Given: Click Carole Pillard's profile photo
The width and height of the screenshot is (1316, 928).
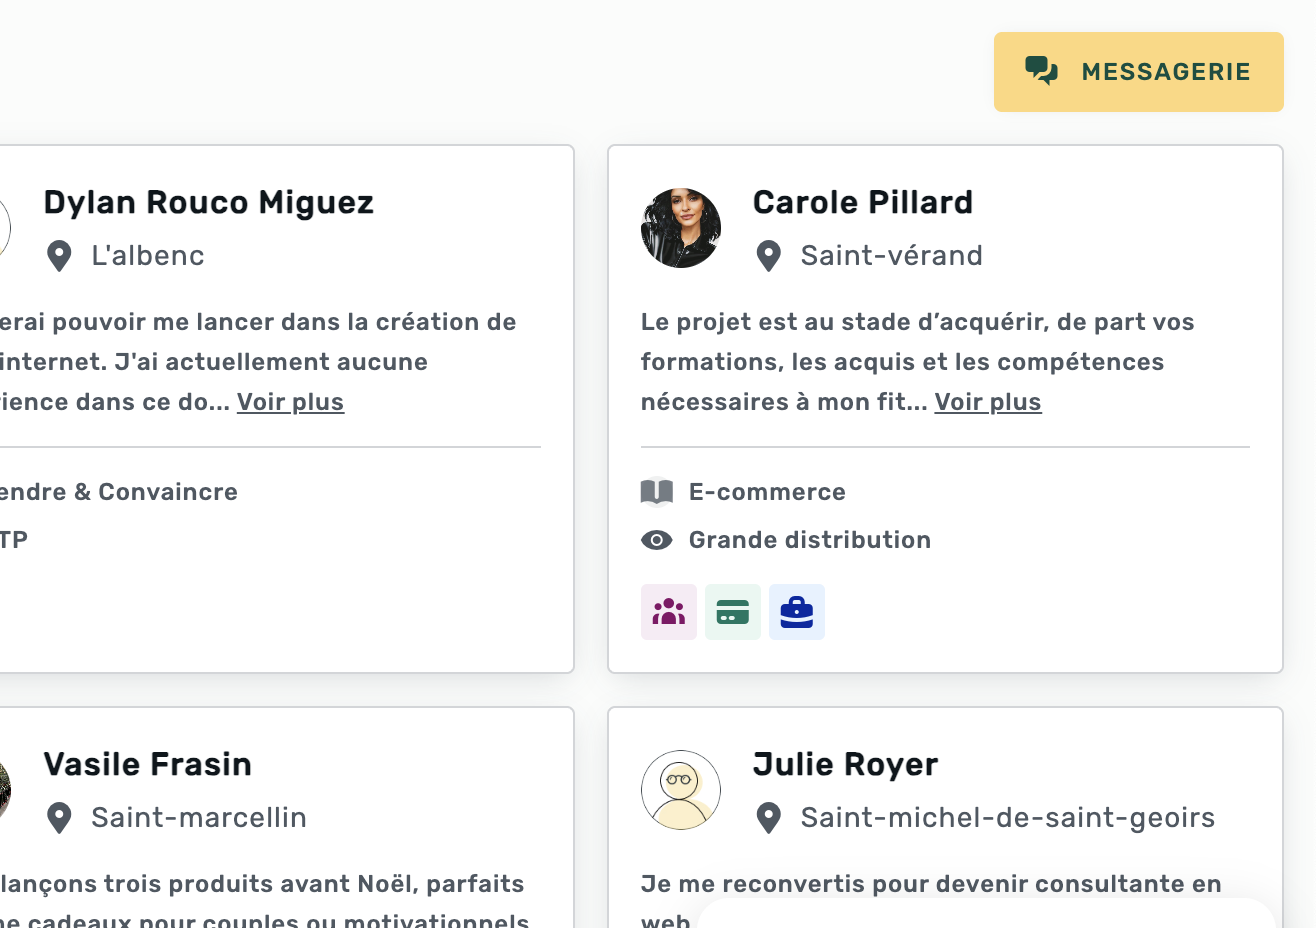Looking at the screenshot, I should pyautogui.click(x=680, y=228).
